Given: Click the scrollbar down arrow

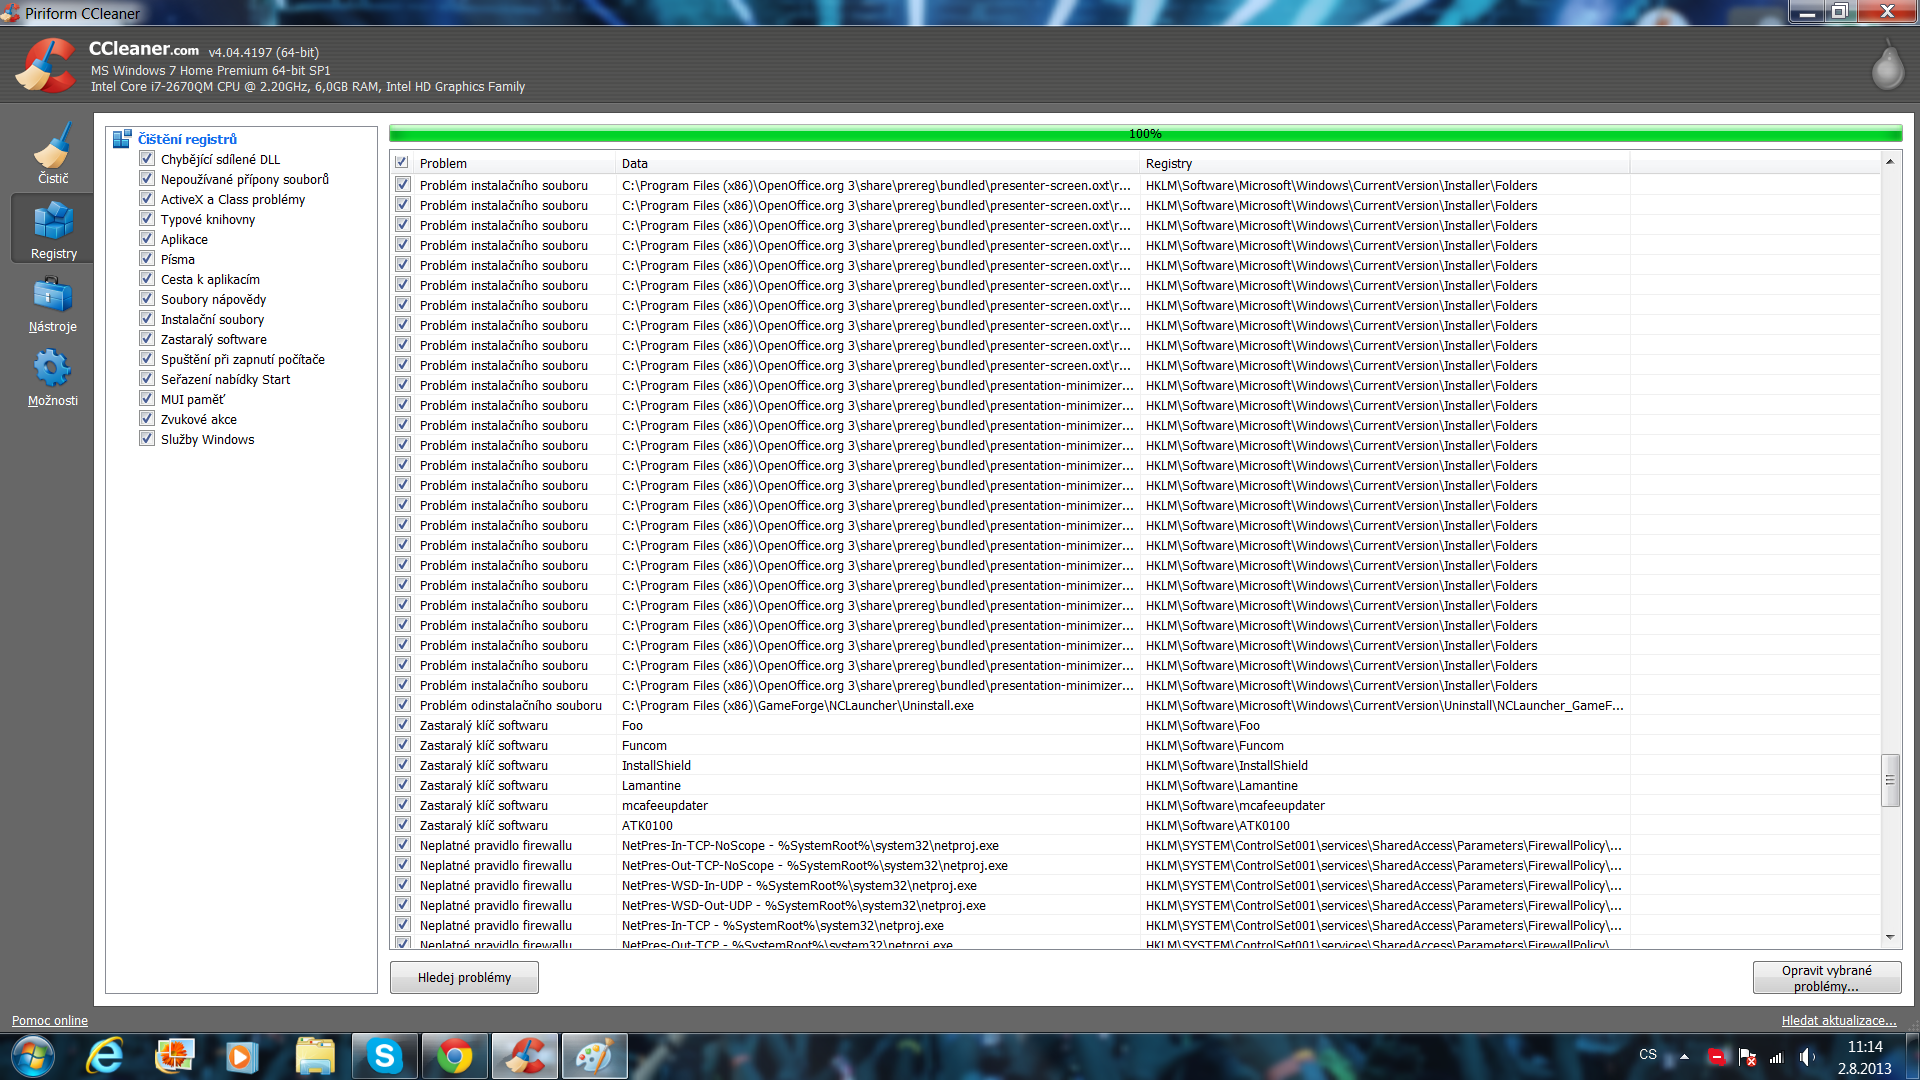Looking at the screenshot, I should pyautogui.click(x=1890, y=937).
